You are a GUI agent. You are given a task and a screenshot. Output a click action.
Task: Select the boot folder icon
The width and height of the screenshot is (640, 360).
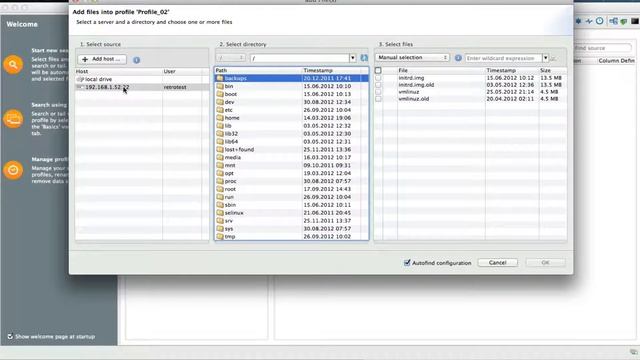point(220,94)
